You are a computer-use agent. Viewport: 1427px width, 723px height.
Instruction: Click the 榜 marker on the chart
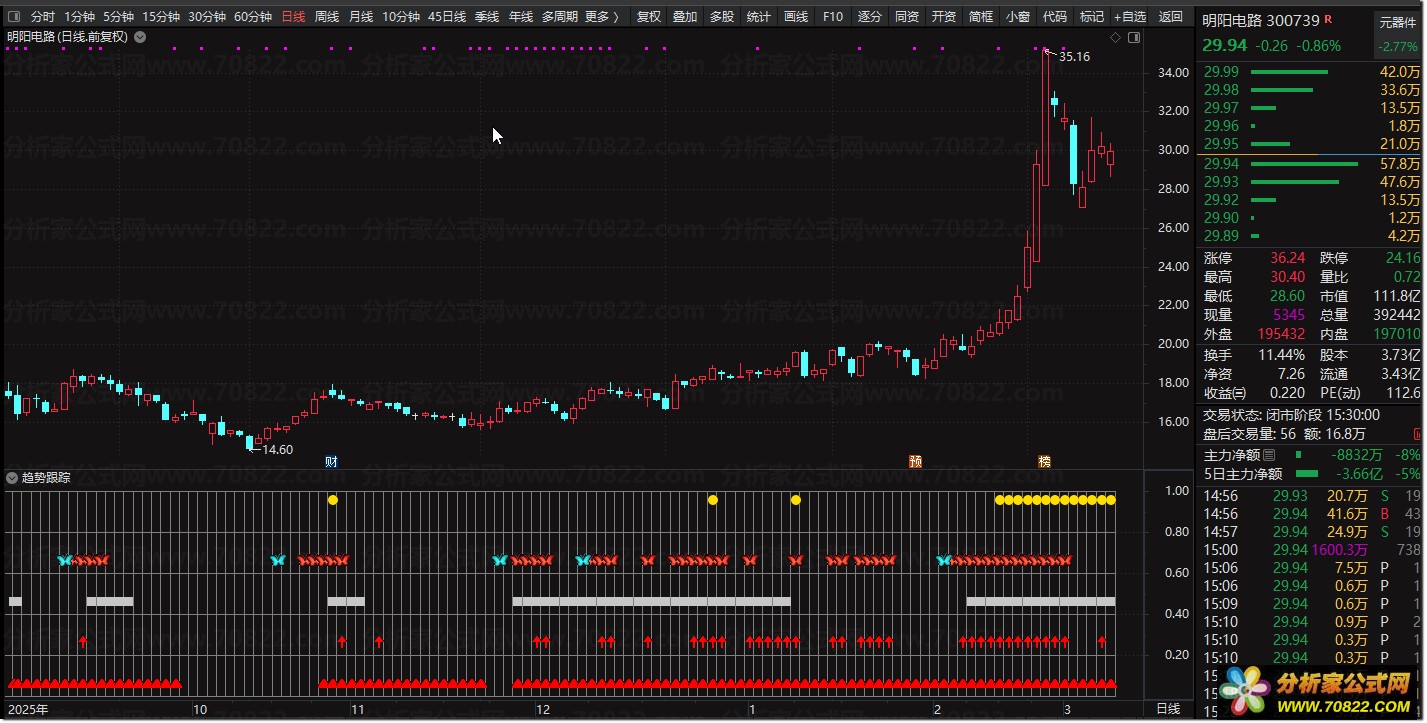click(x=1044, y=462)
